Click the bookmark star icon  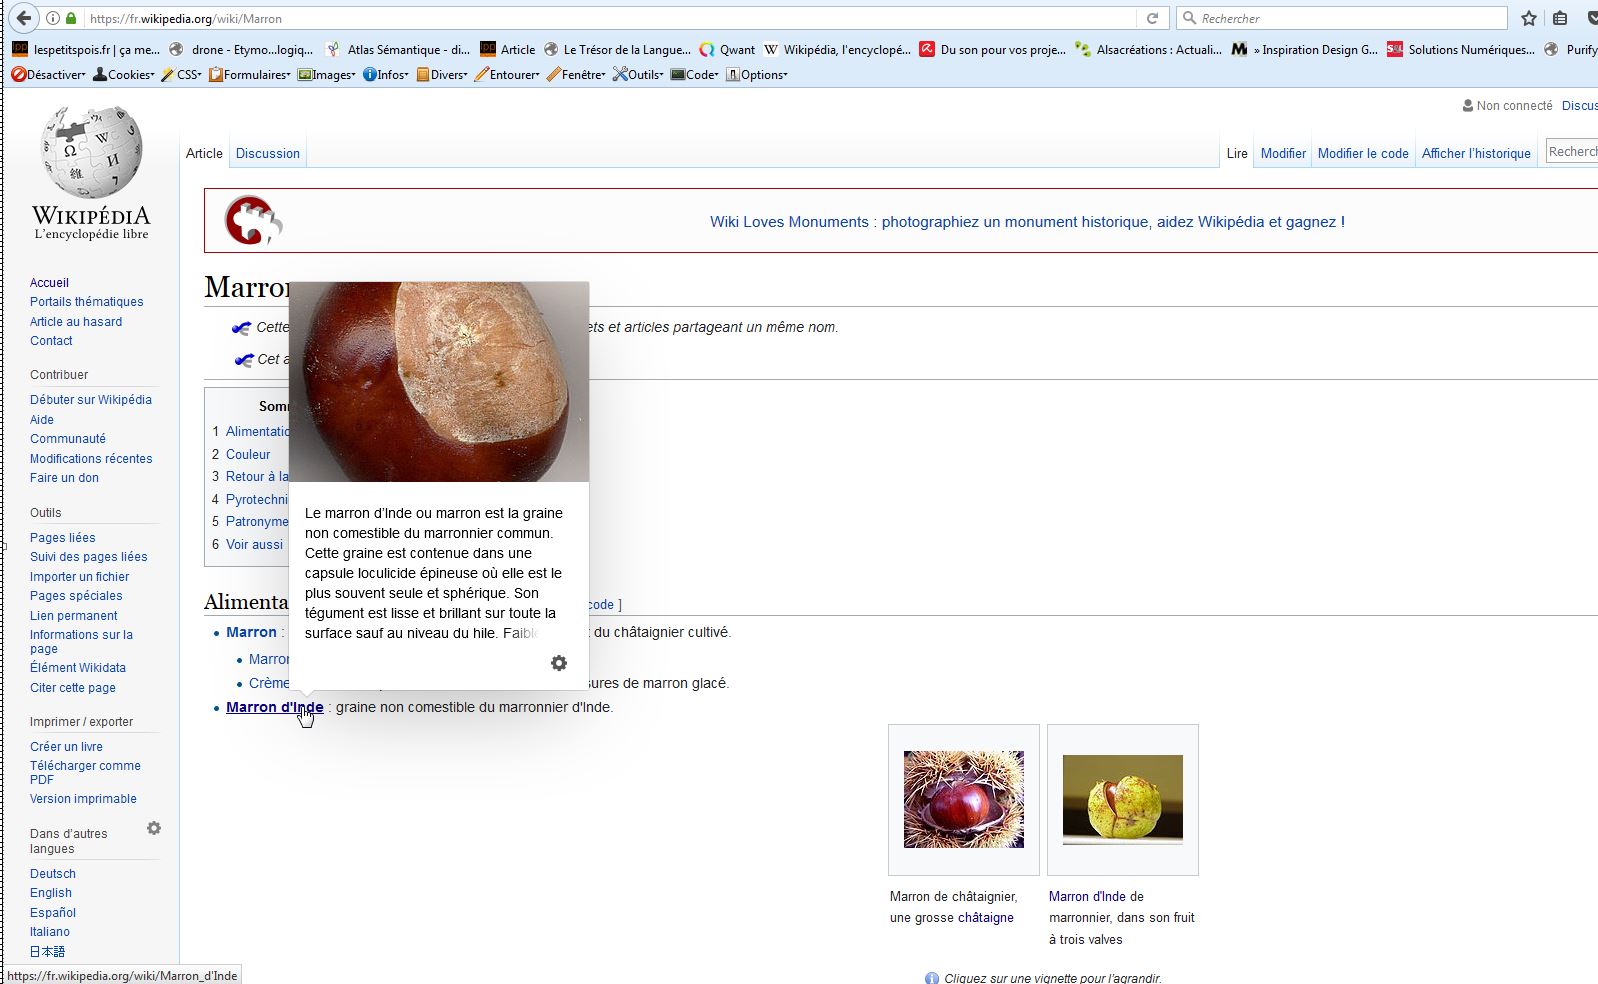pos(1528,18)
